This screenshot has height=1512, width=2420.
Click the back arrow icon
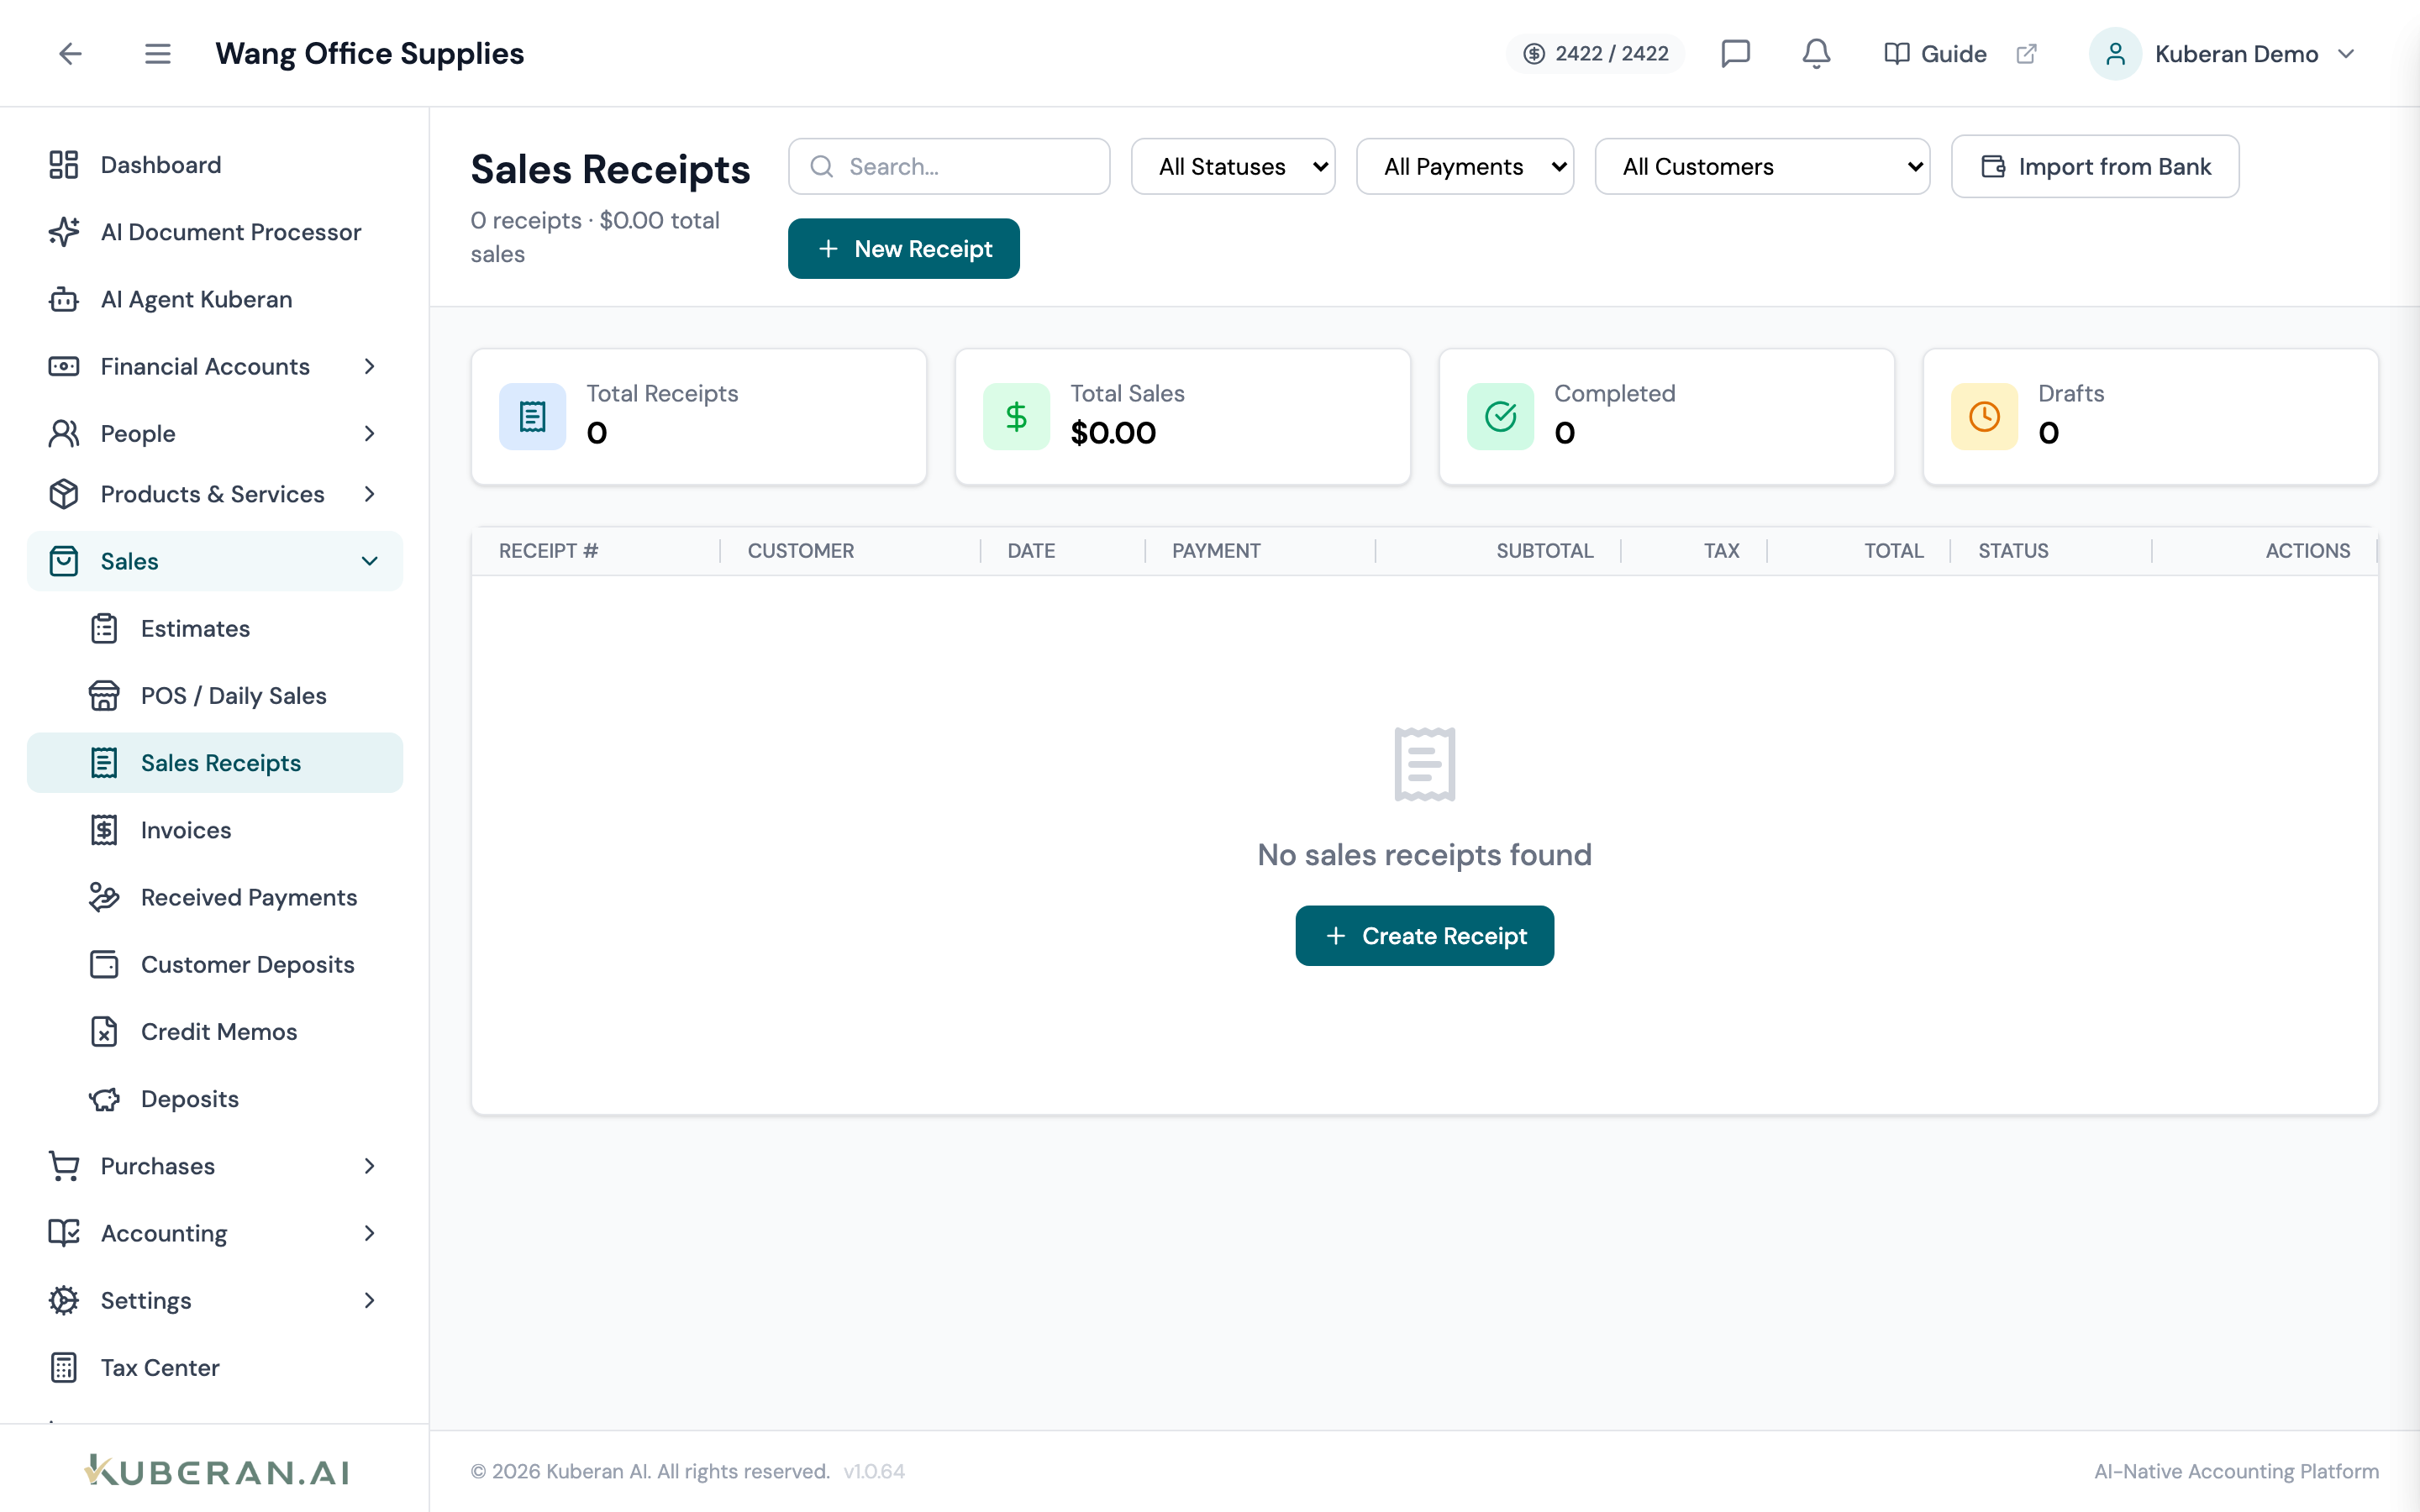pyautogui.click(x=70, y=53)
